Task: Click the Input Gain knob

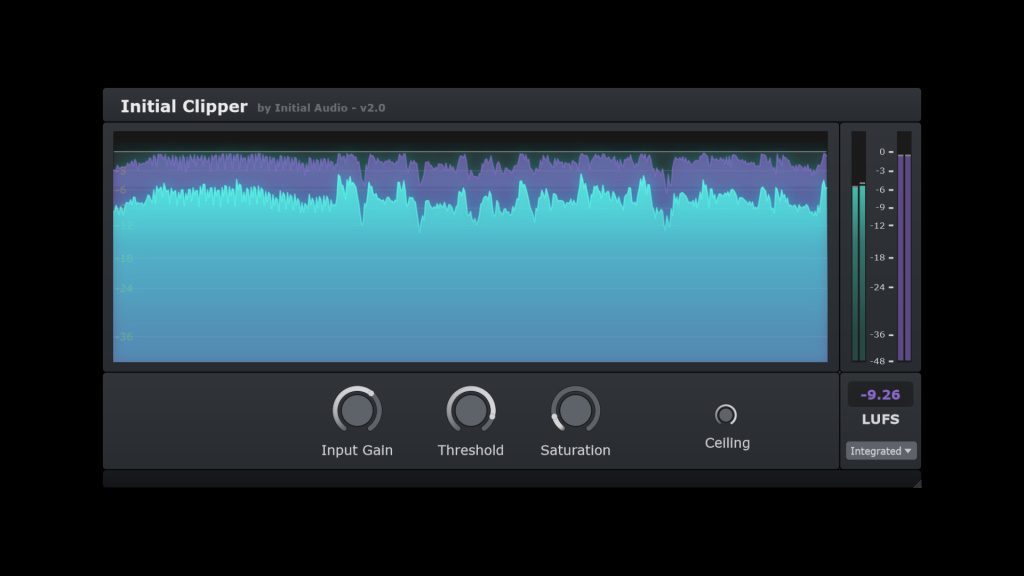Action: click(x=357, y=410)
